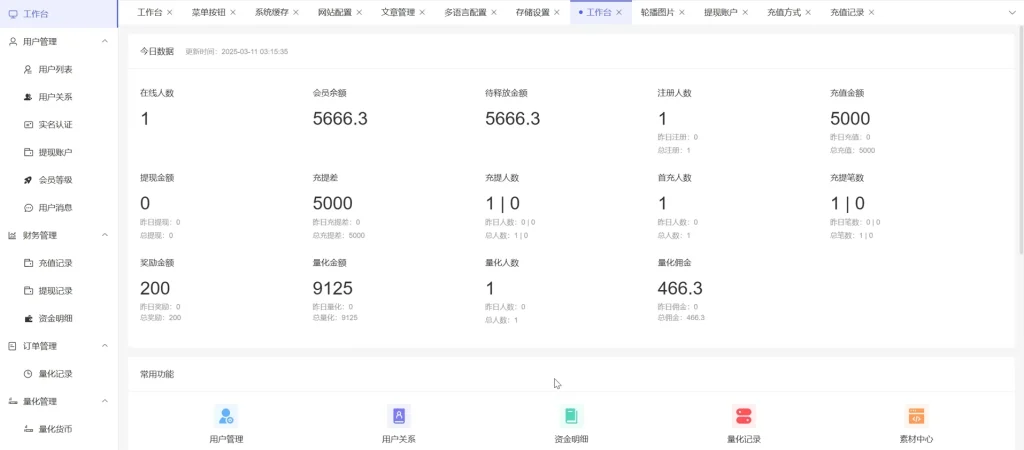The width and height of the screenshot is (1024, 450).
Task: Open the tab list dropdown arrow
Action: pyautogui.click(x=1009, y=12)
